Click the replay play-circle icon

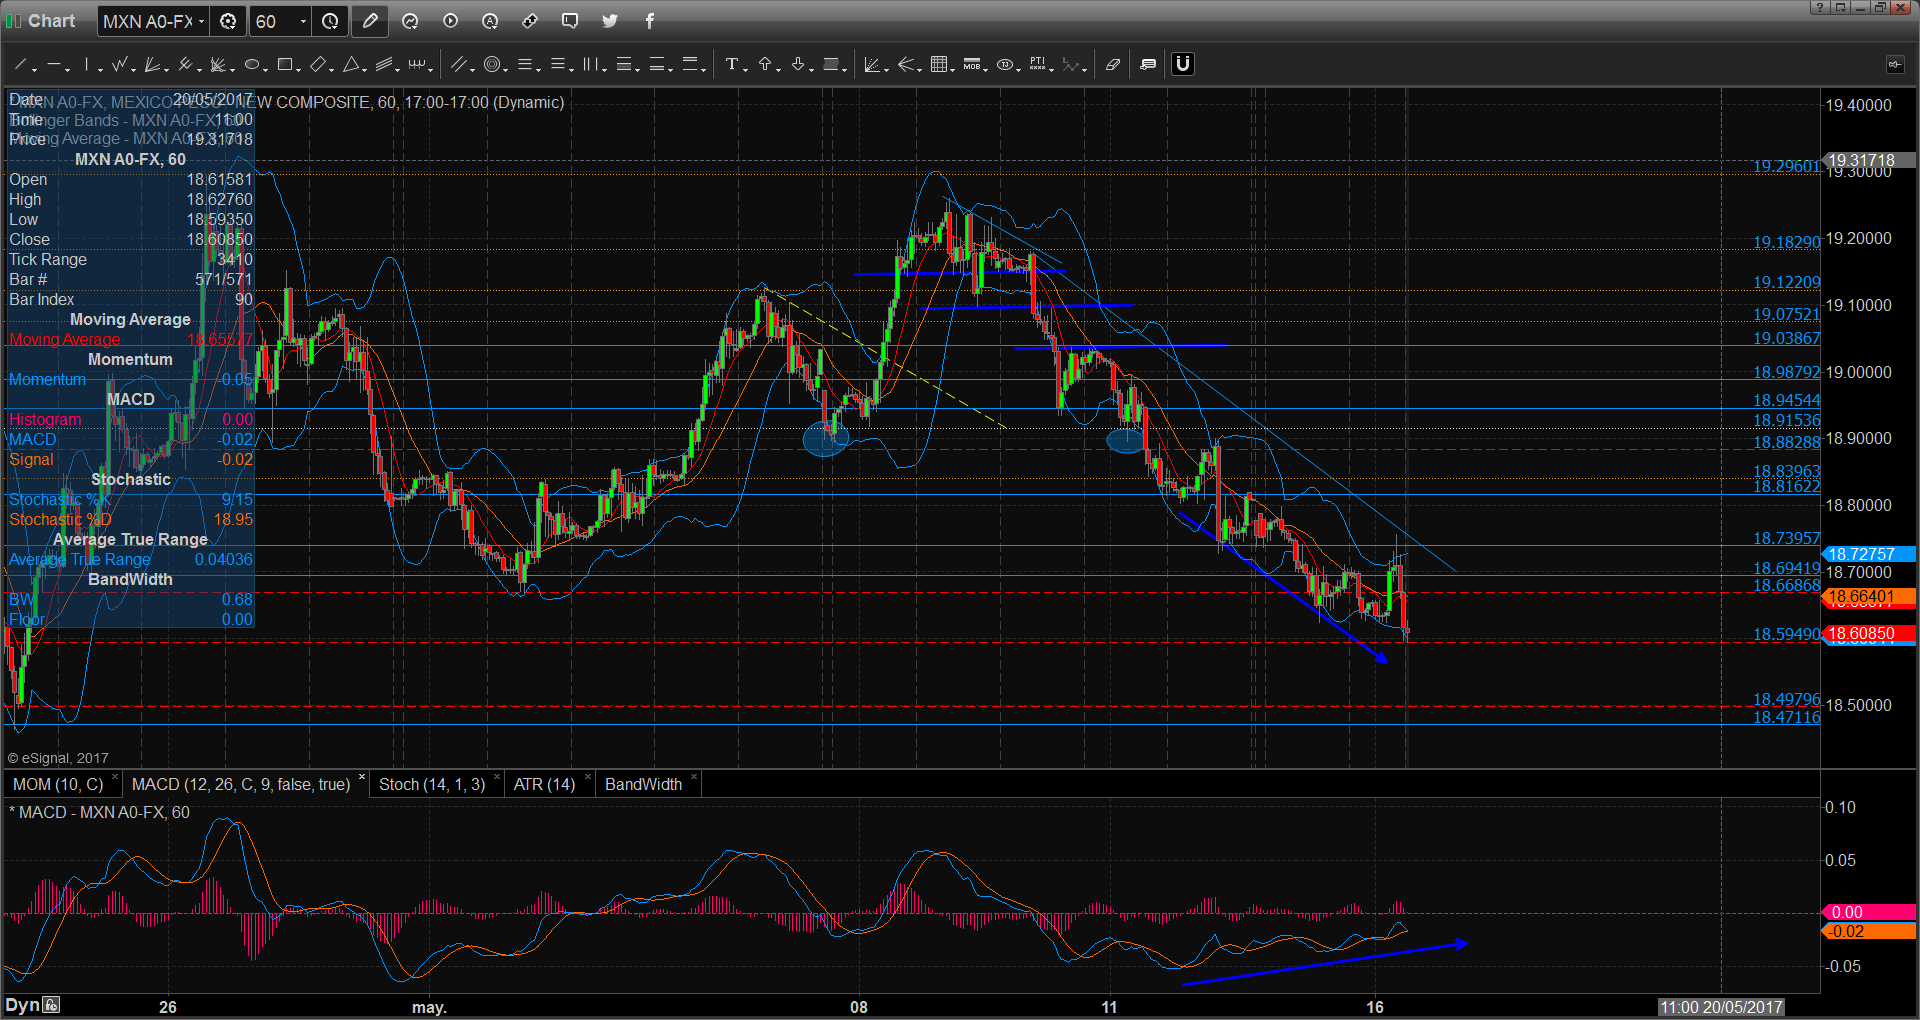pyautogui.click(x=450, y=21)
